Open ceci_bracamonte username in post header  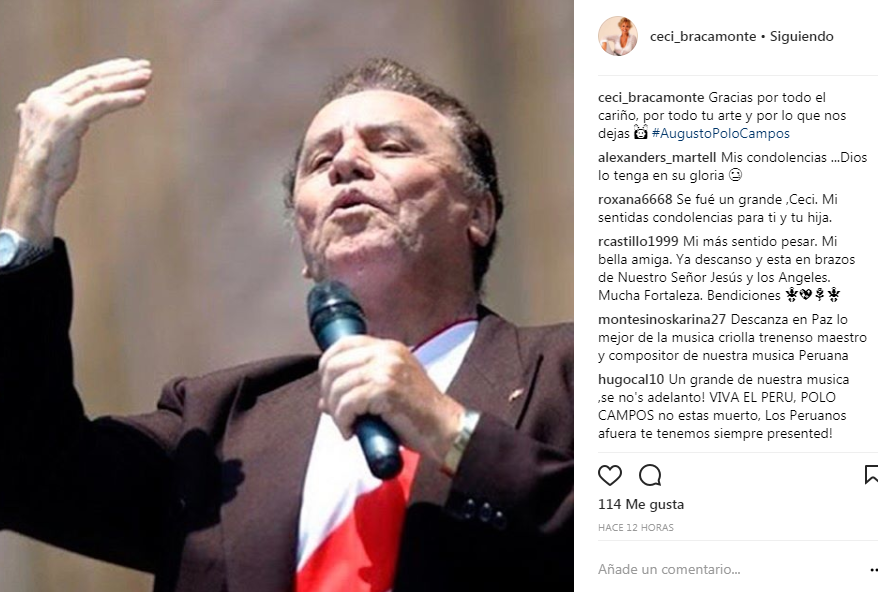(x=703, y=36)
